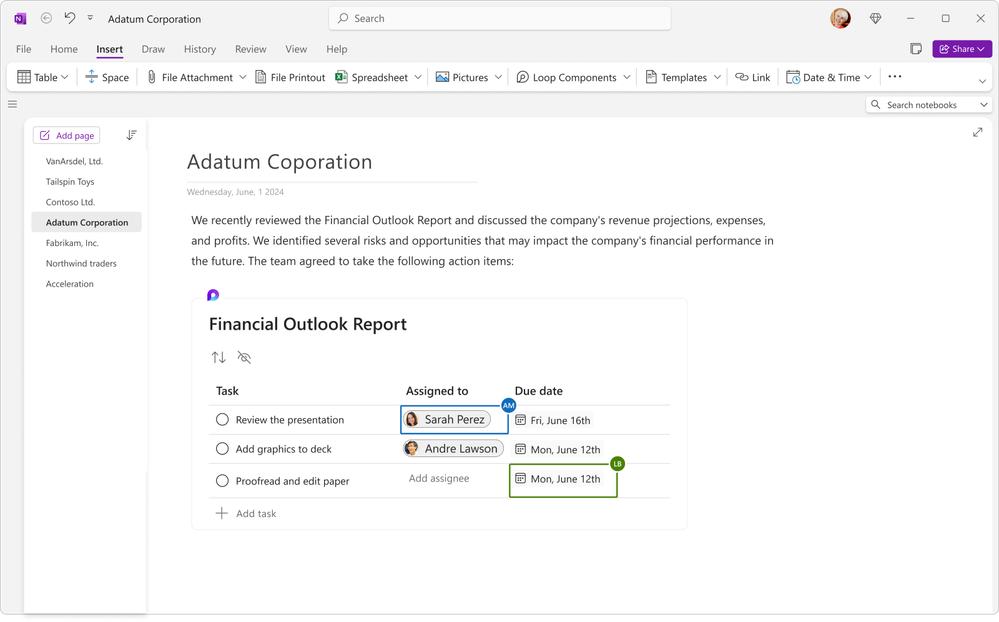
Task: Open the sort options for the task list
Action: coord(218,357)
